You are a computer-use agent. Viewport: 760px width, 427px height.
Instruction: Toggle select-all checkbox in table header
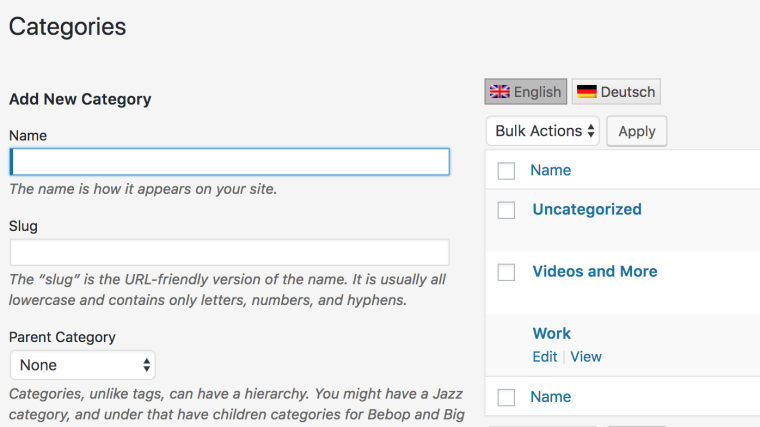[506, 171]
